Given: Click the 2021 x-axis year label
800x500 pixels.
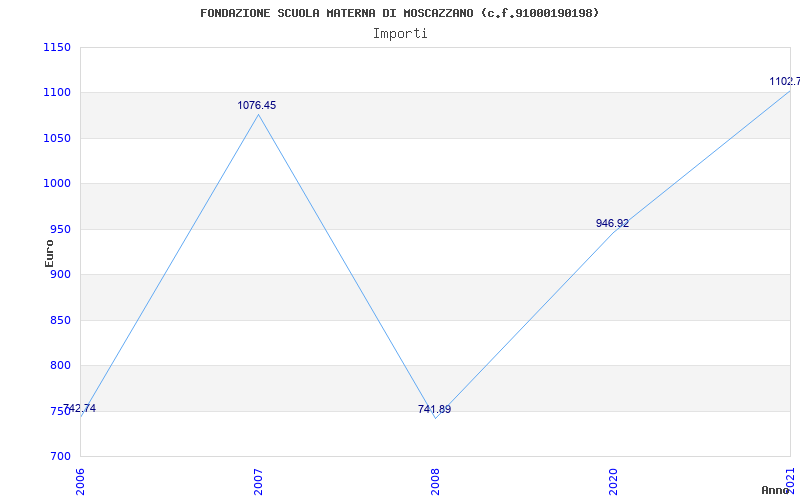Looking at the screenshot, I should click(x=790, y=481).
